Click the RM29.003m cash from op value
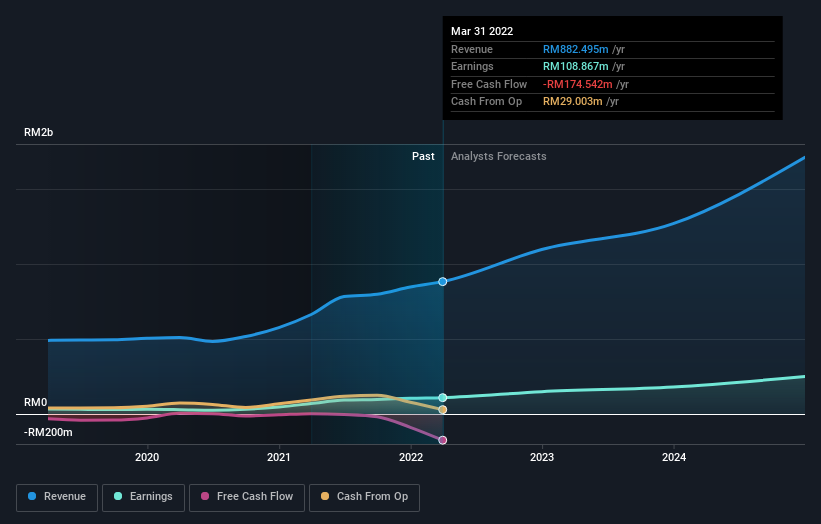The height and width of the screenshot is (524, 821). (572, 102)
